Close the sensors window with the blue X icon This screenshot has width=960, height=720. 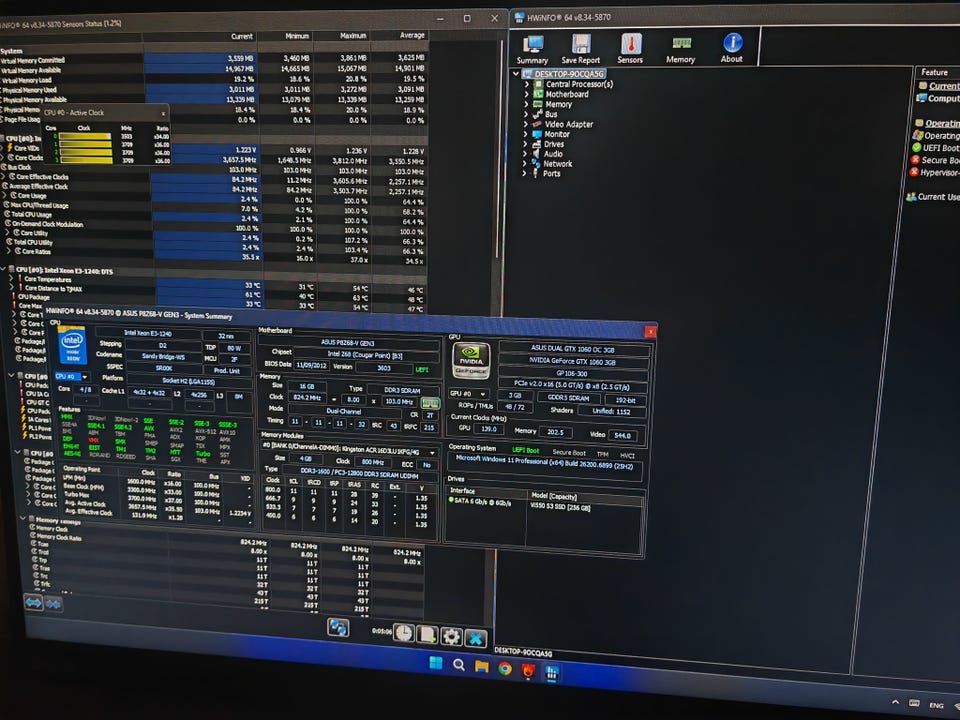476,638
